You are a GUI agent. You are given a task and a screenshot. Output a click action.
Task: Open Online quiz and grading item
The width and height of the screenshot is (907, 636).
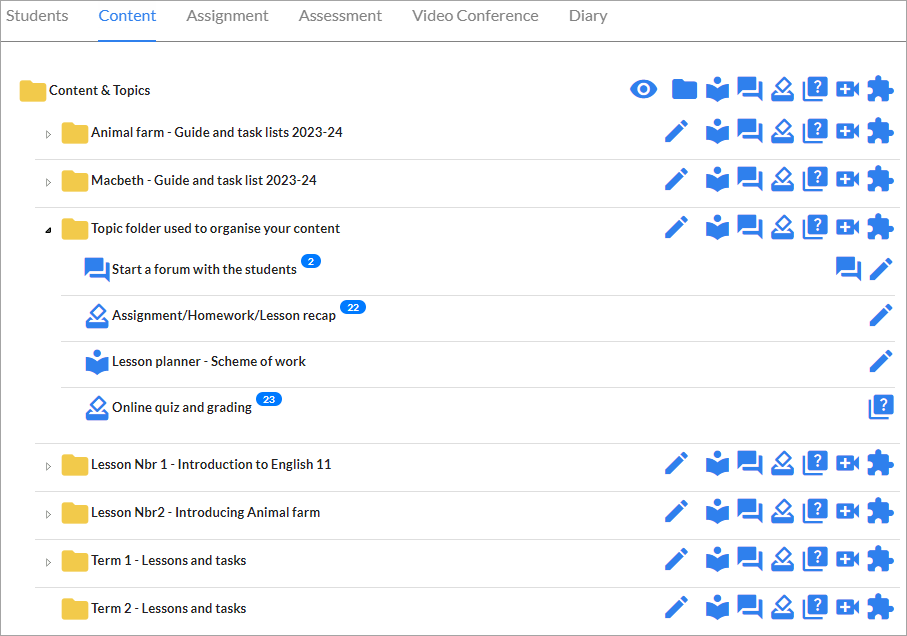tap(182, 408)
